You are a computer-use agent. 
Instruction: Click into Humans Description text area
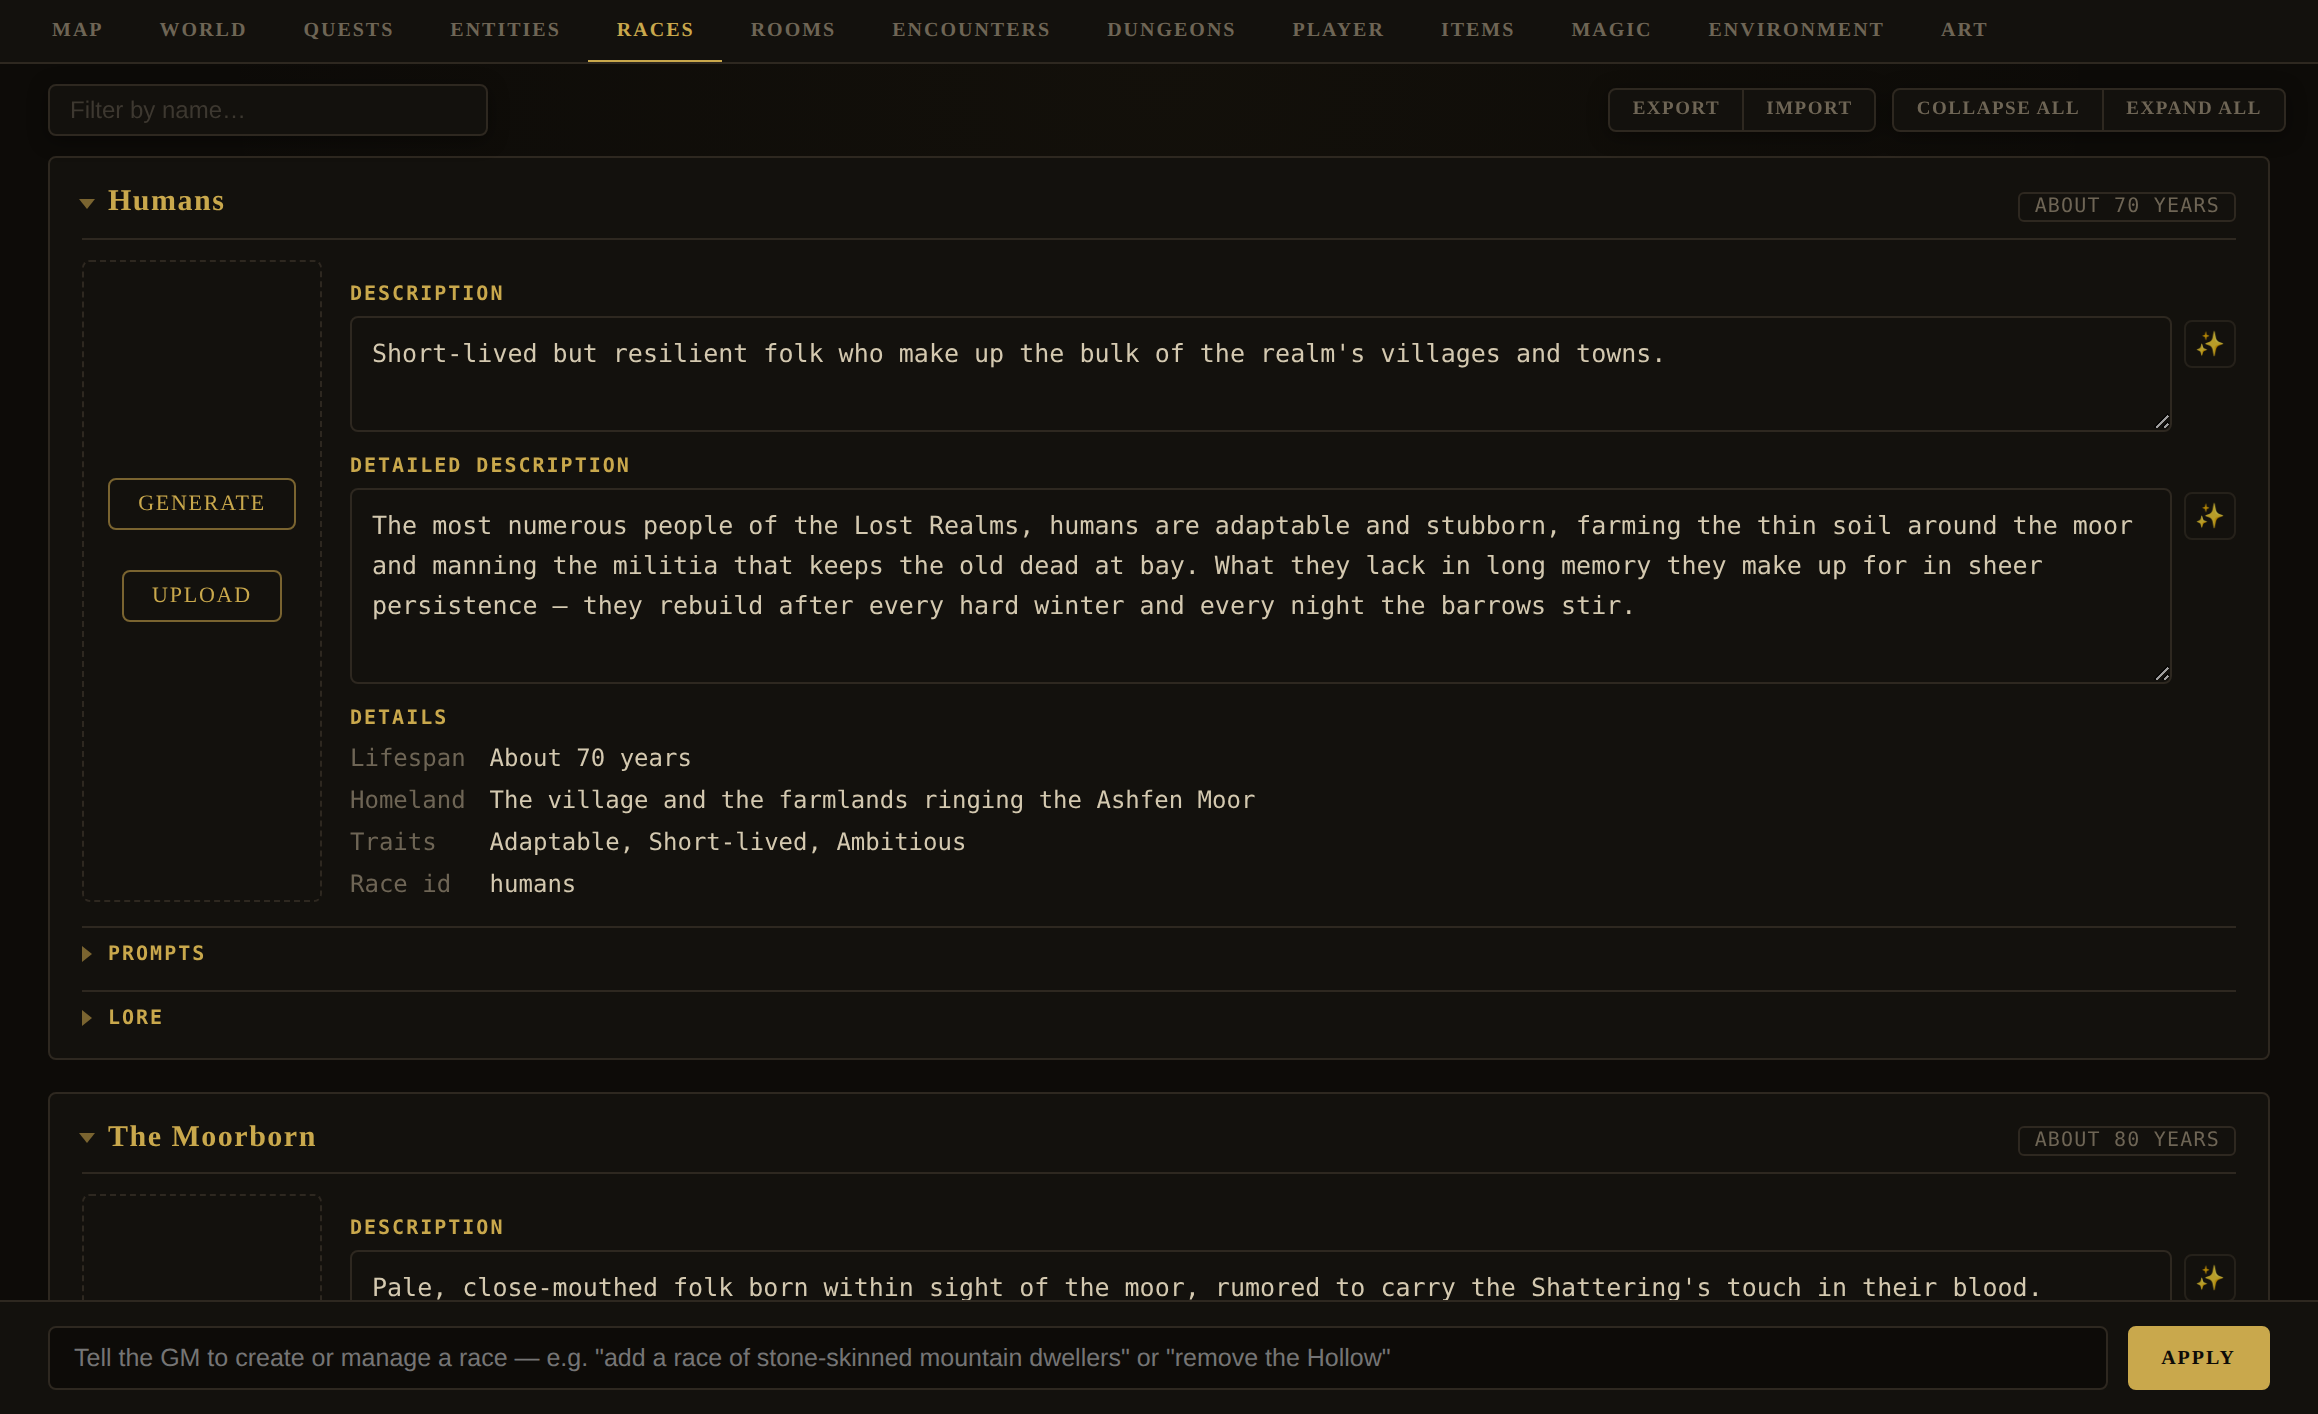pyautogui.click(x=1260, y=374)
